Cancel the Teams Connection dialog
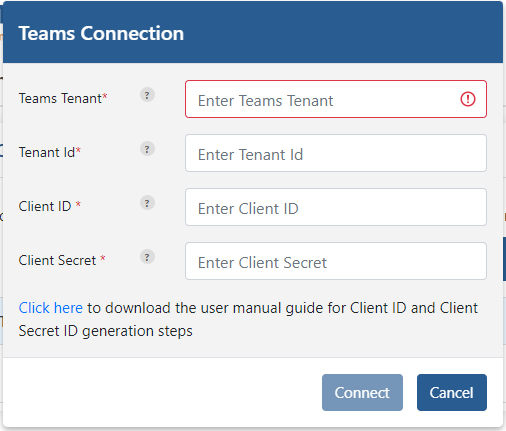Screen dimensions: 506x431 click(452, 392)
